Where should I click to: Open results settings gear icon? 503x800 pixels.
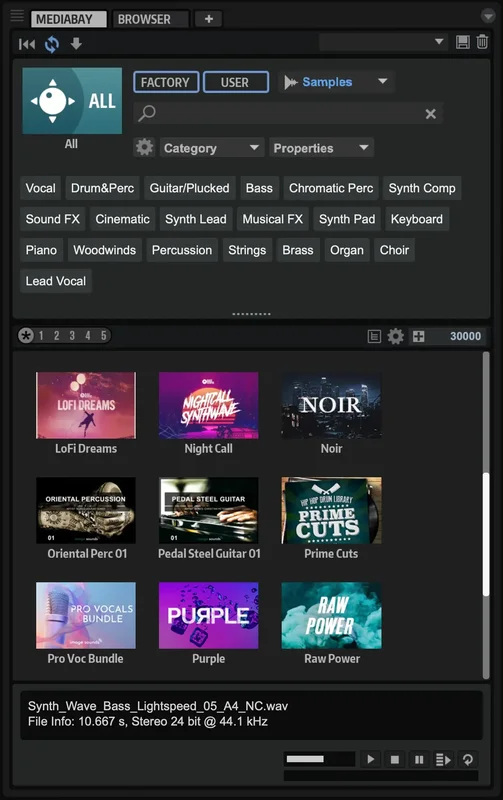coord(395,336)
